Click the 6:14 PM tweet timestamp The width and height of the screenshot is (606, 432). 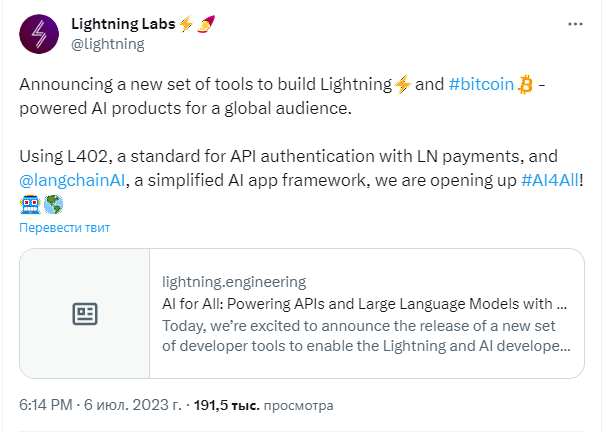[x=46, y=405]
